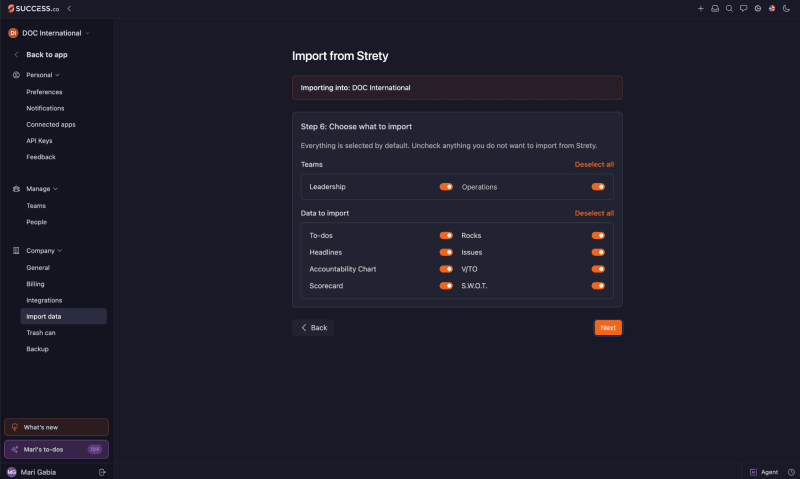The height and width of the screenshot is (479, 800).
Task: Click the Importing into: DOC International banner
Action: [x=457, y=88]
